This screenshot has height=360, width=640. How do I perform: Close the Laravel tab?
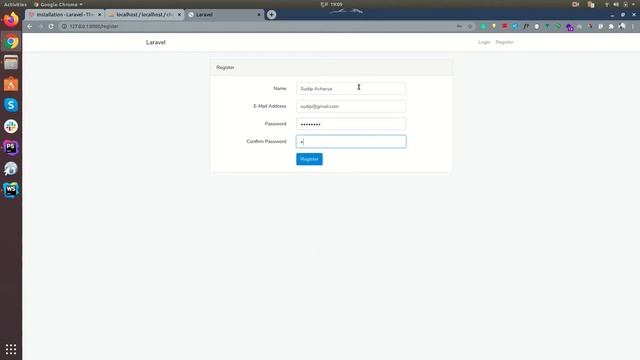259,15
